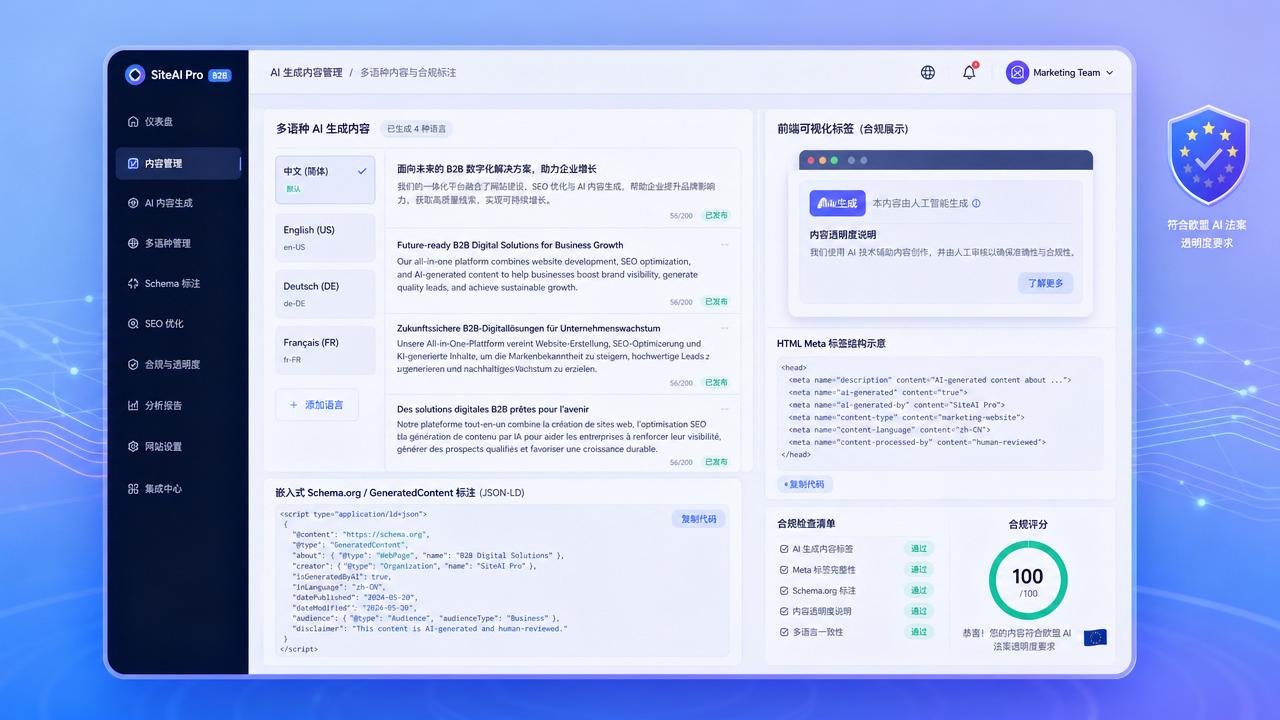Click 内容透明度说明 heading in preview
This screenshot has width=1280, height=720.
point(843,235)
